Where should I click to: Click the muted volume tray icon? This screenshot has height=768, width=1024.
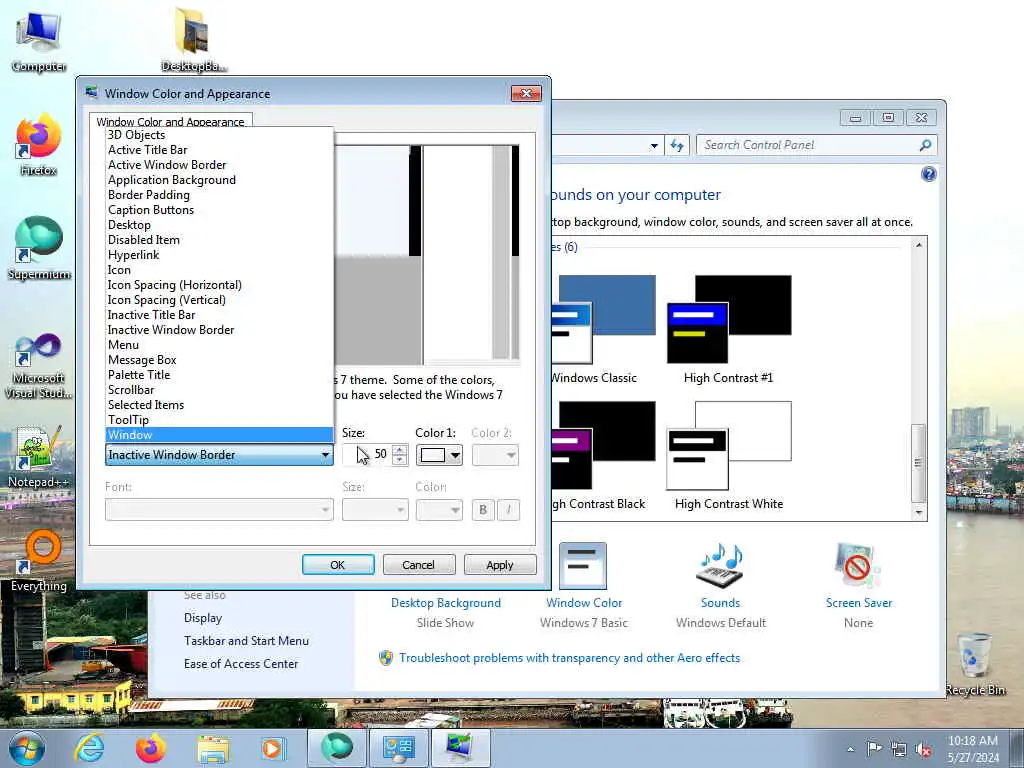[923, 749]
